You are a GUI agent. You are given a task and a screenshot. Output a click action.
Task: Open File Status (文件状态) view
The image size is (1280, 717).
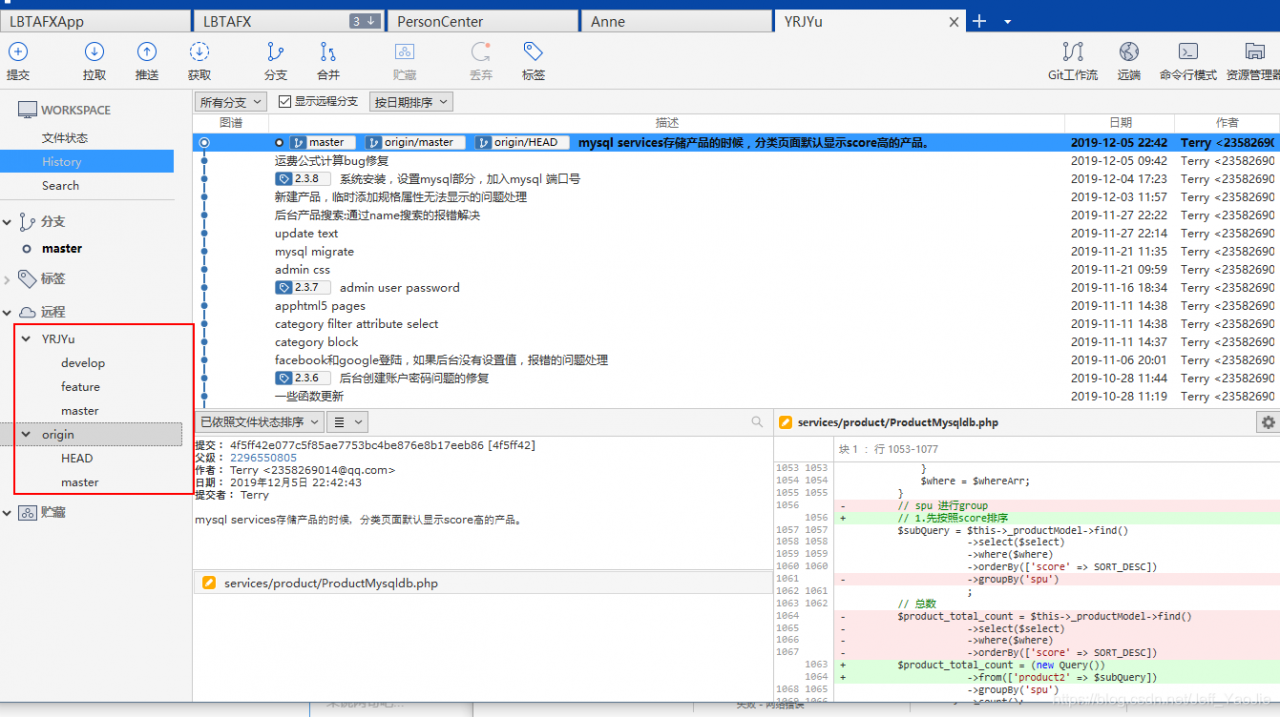(x=65, y=138)
